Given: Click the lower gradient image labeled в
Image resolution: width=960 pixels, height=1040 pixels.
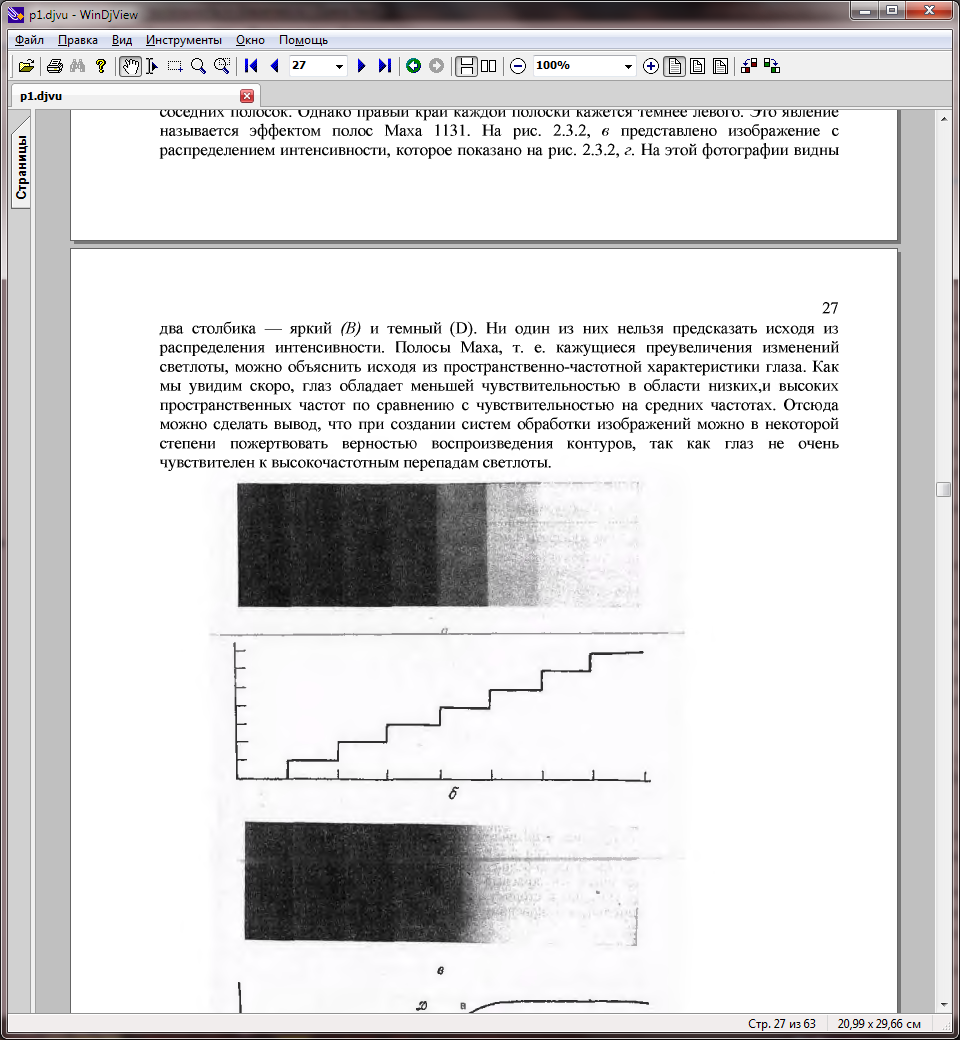Looking at the screenshot, I should 441,883.
